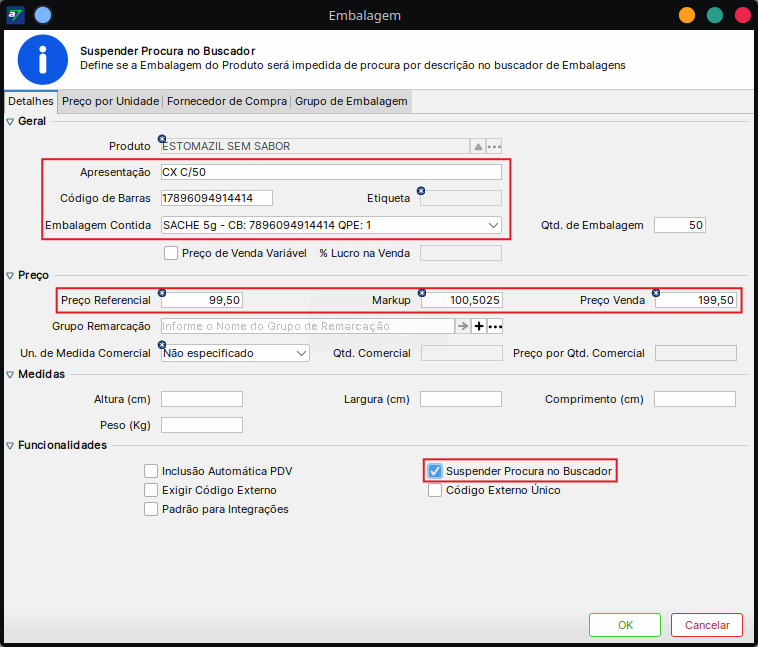Confirm with the OK button
This screenshot has width=758, height=647.
point(625,625)
